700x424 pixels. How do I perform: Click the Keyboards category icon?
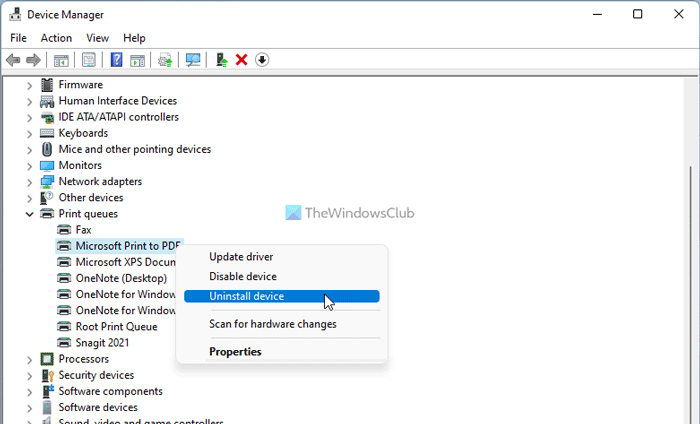point(47,133)
